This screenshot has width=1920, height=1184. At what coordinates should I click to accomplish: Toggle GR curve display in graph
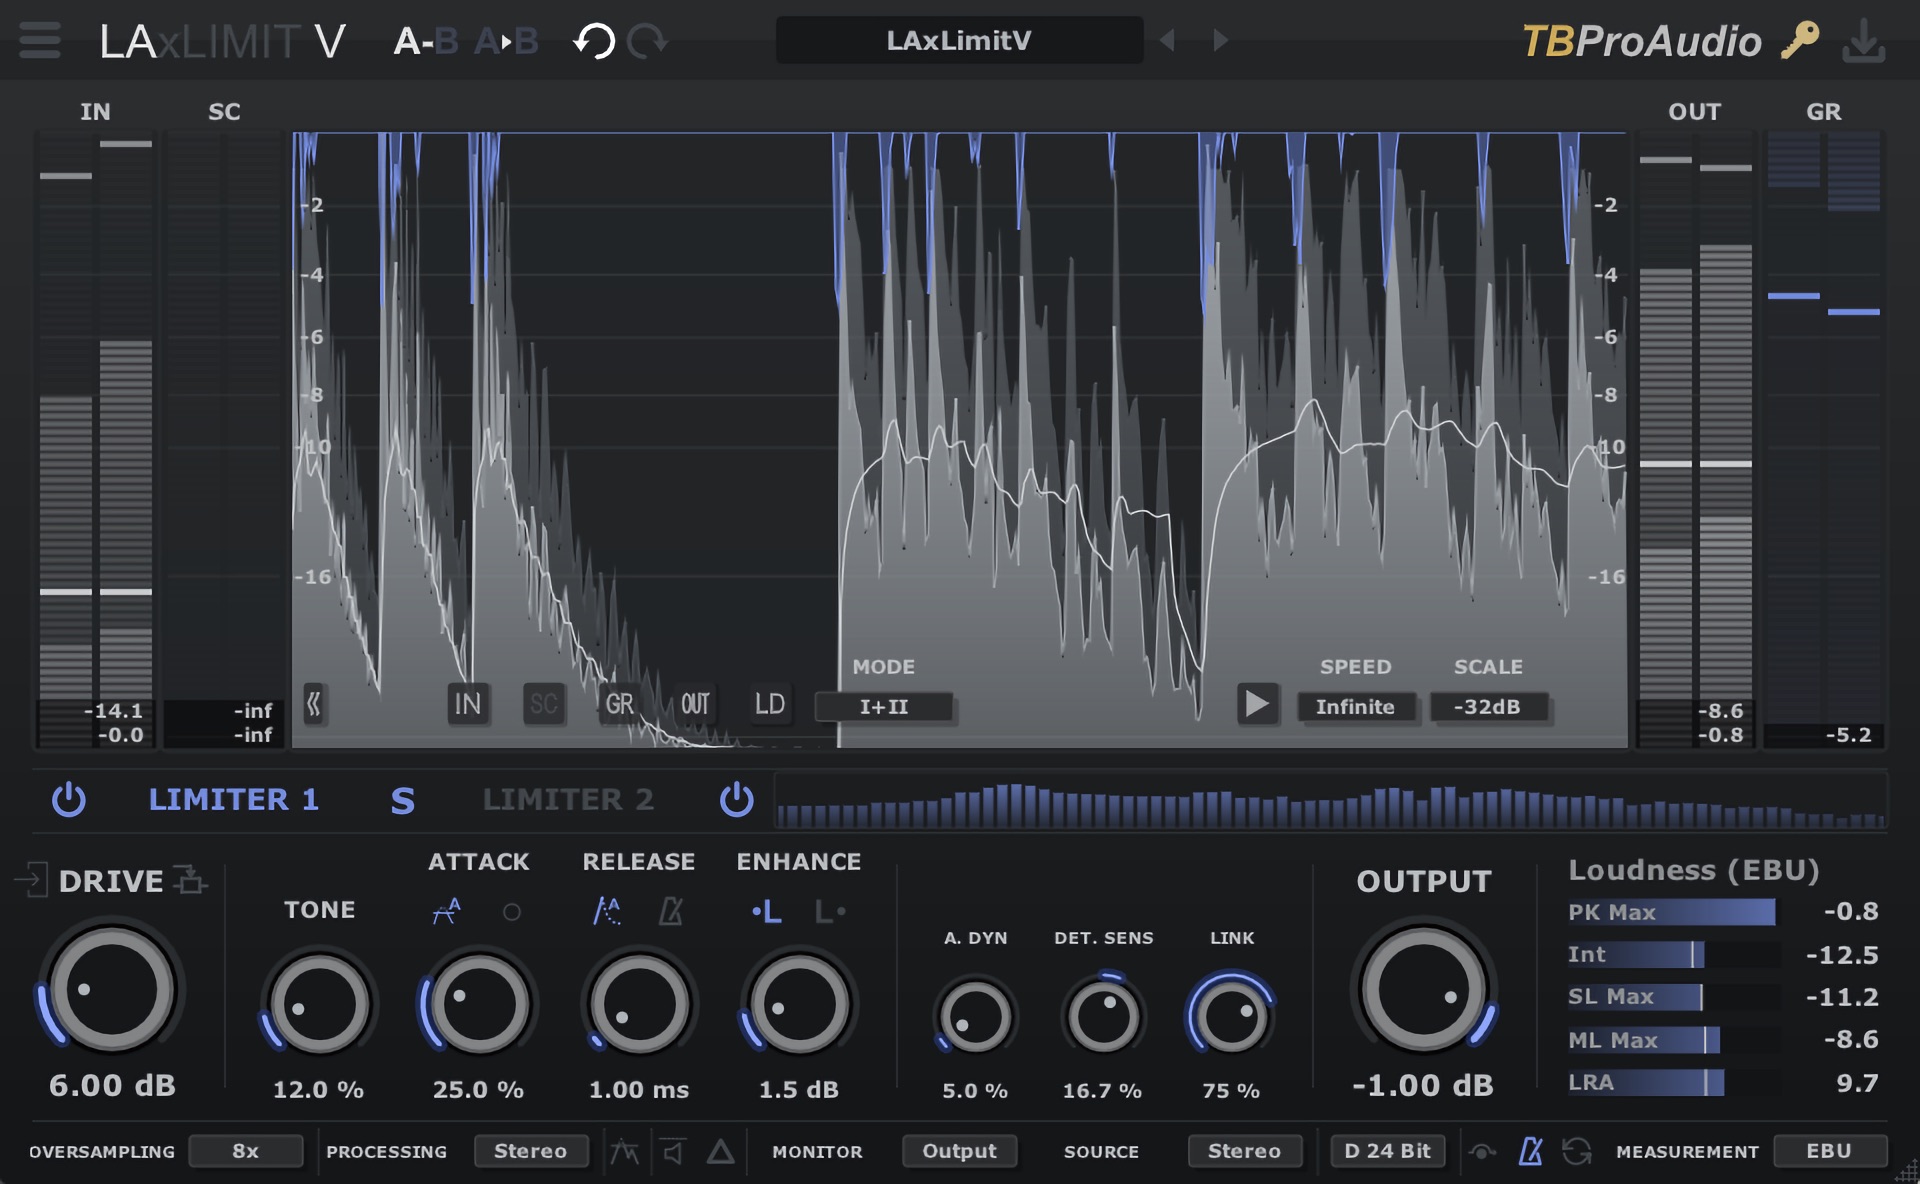pyautogui.click(x=620, y=704)
